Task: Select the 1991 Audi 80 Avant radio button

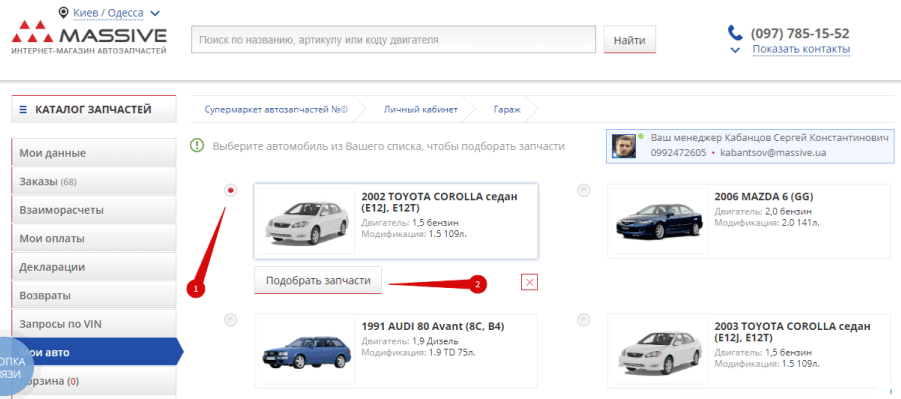Action: (x=230, y=320)
